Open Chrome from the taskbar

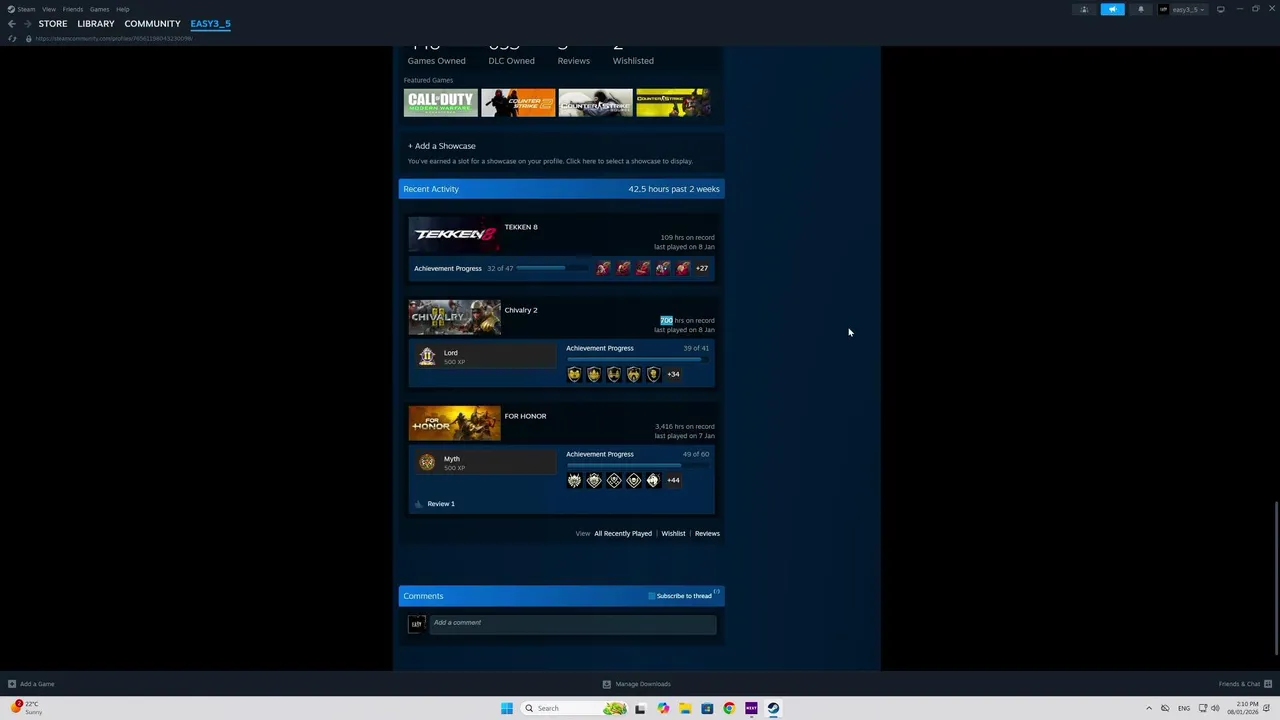coord(729,708)
